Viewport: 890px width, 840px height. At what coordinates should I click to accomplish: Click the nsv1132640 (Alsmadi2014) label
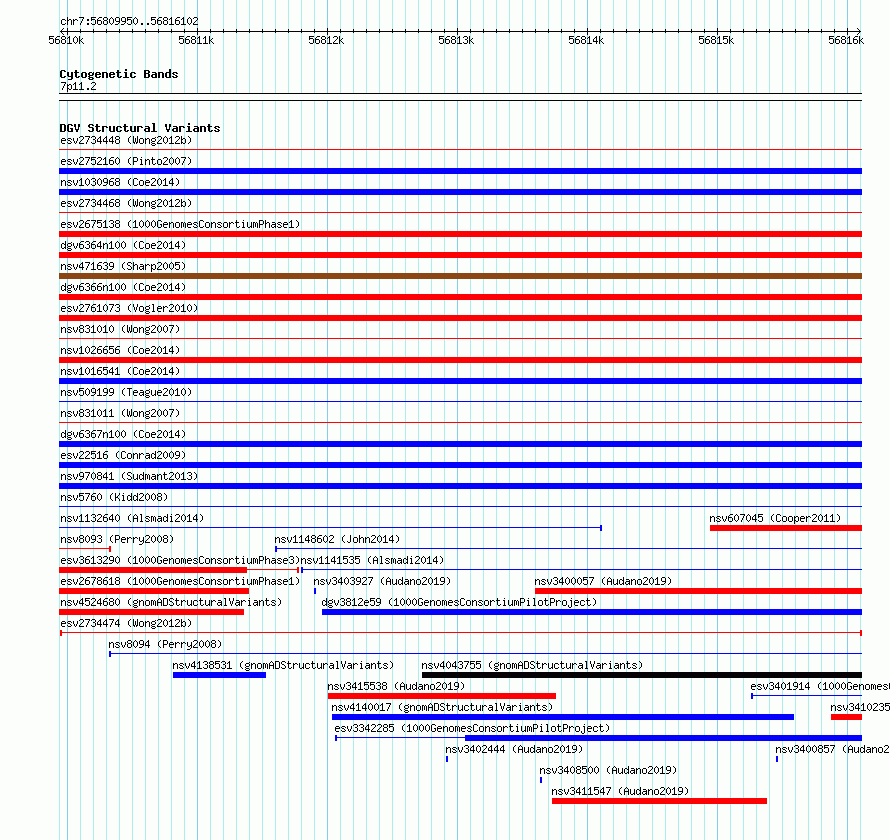pyautogui.click(x=132, y=518)
